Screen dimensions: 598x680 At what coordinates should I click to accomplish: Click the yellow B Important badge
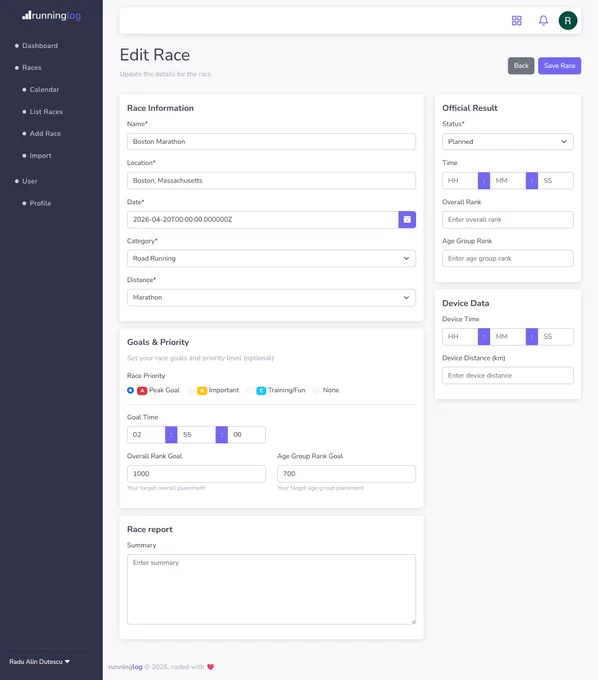click(202, 390)
